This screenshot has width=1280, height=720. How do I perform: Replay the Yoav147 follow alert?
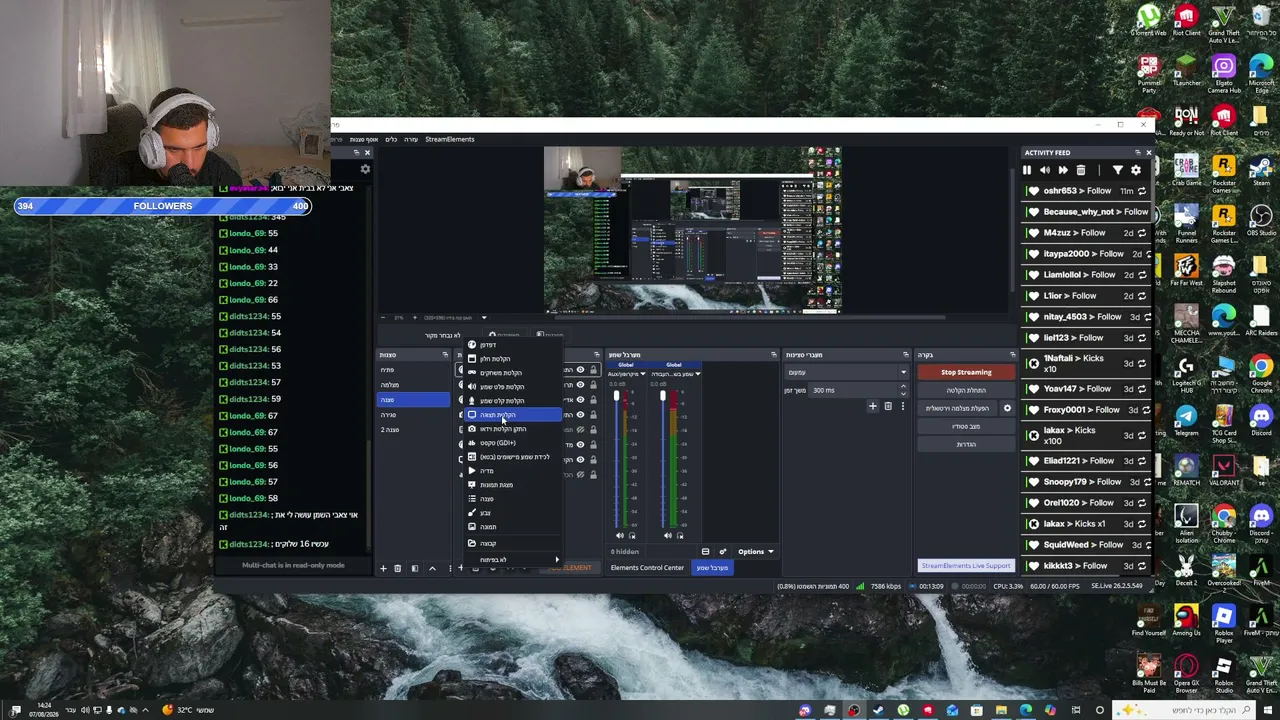point(1142,389)
